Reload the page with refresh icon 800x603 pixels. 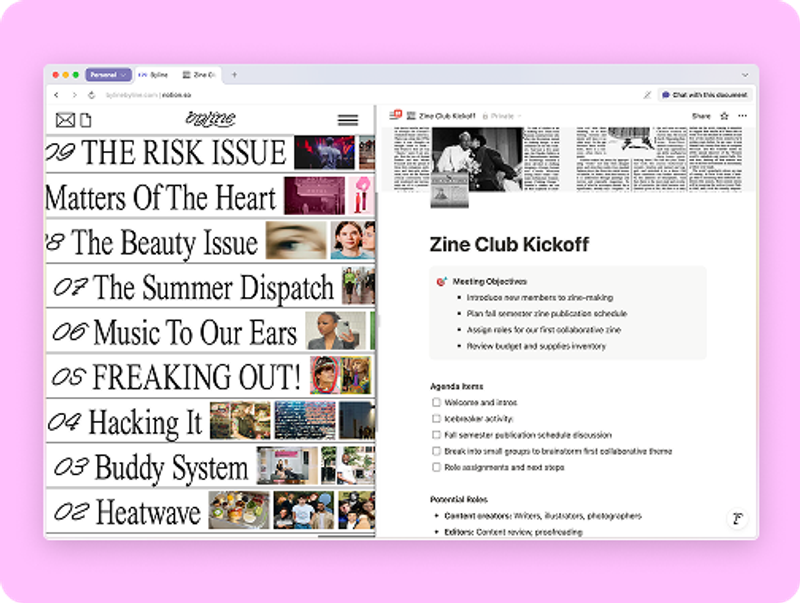[92, 95]
